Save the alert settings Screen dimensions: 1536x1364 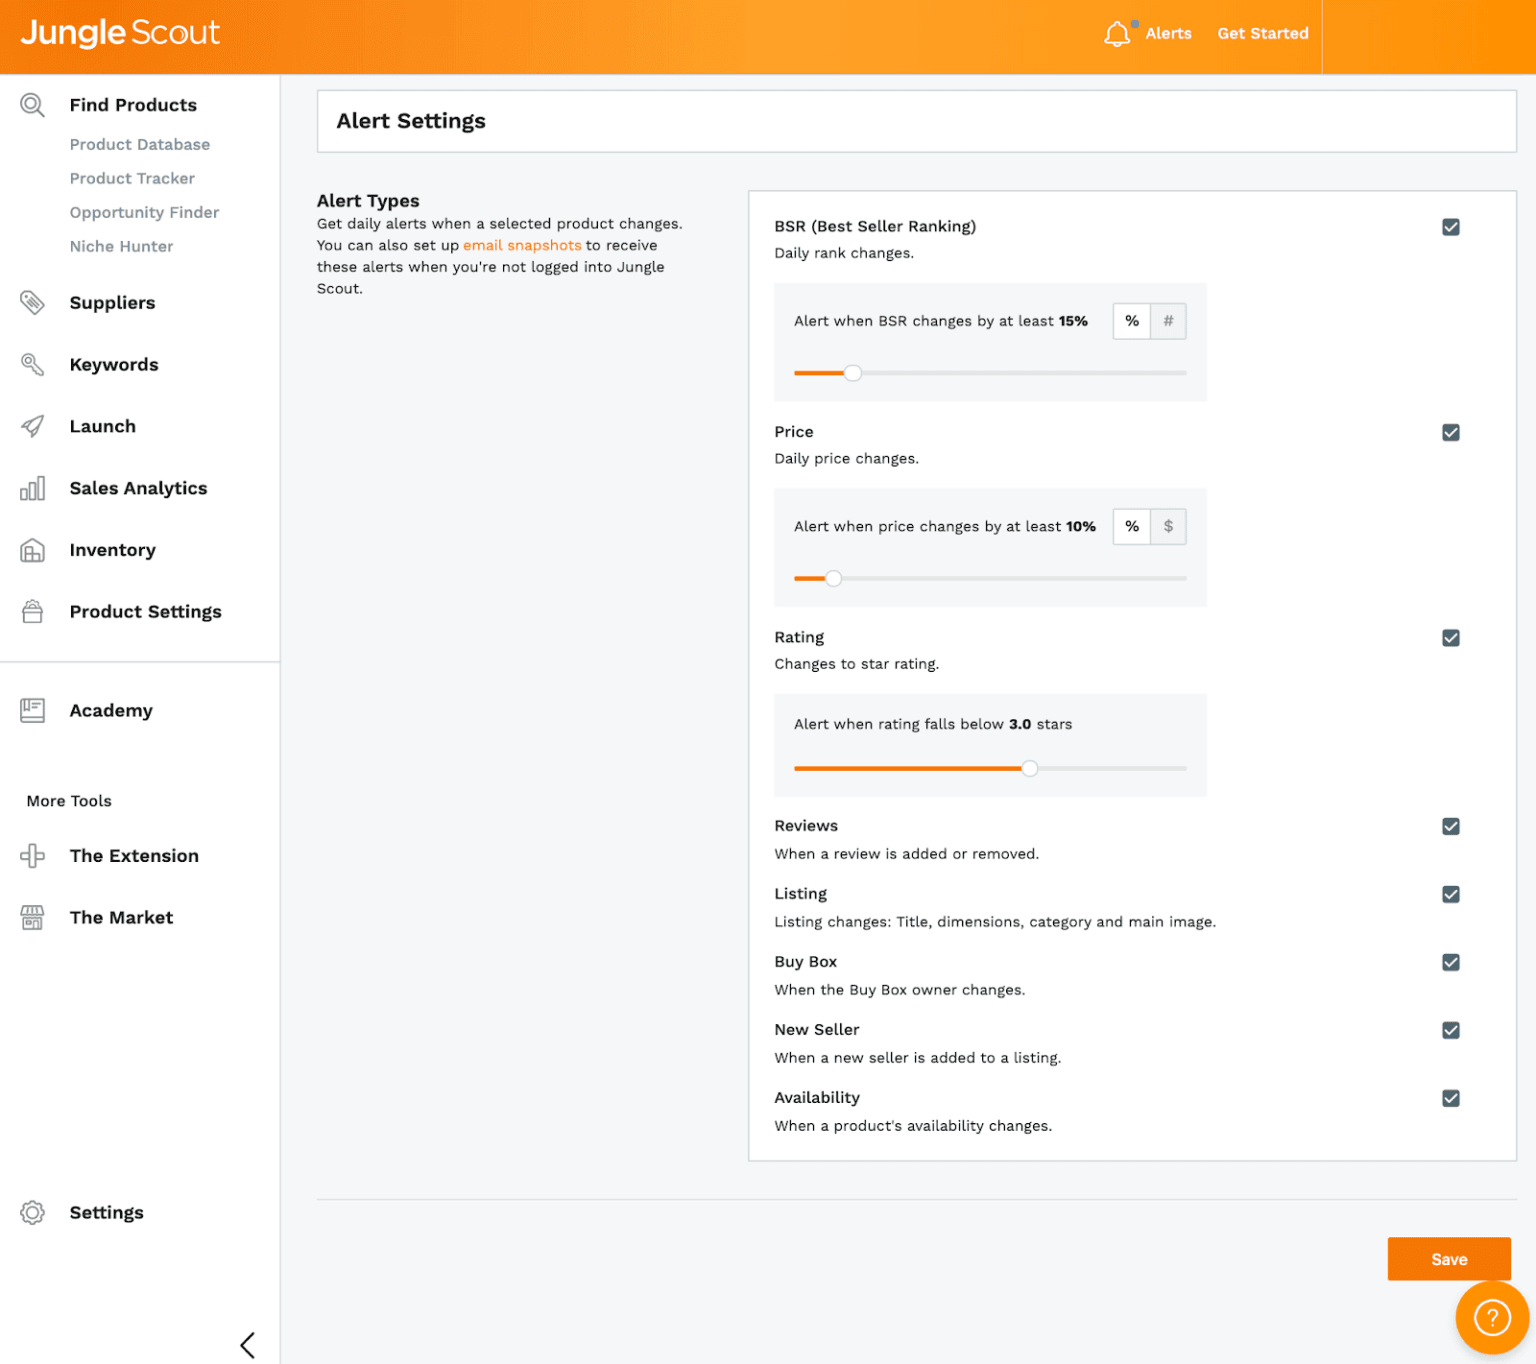pos(1448,1259)
